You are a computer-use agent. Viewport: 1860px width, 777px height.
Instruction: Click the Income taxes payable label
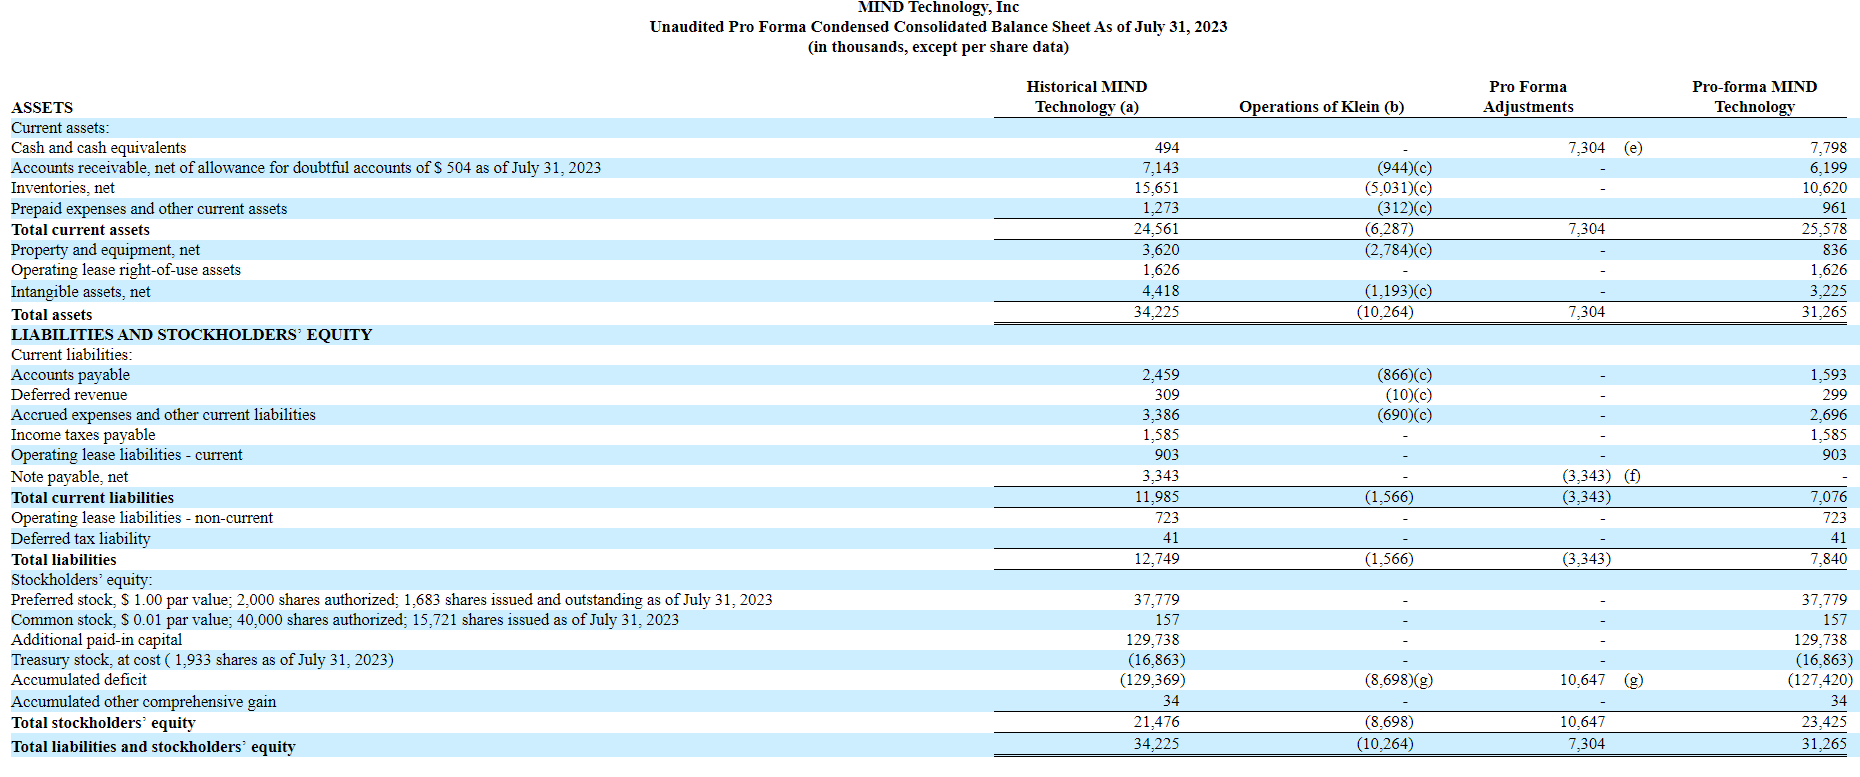pyautogui.click(x=83, y=435)
